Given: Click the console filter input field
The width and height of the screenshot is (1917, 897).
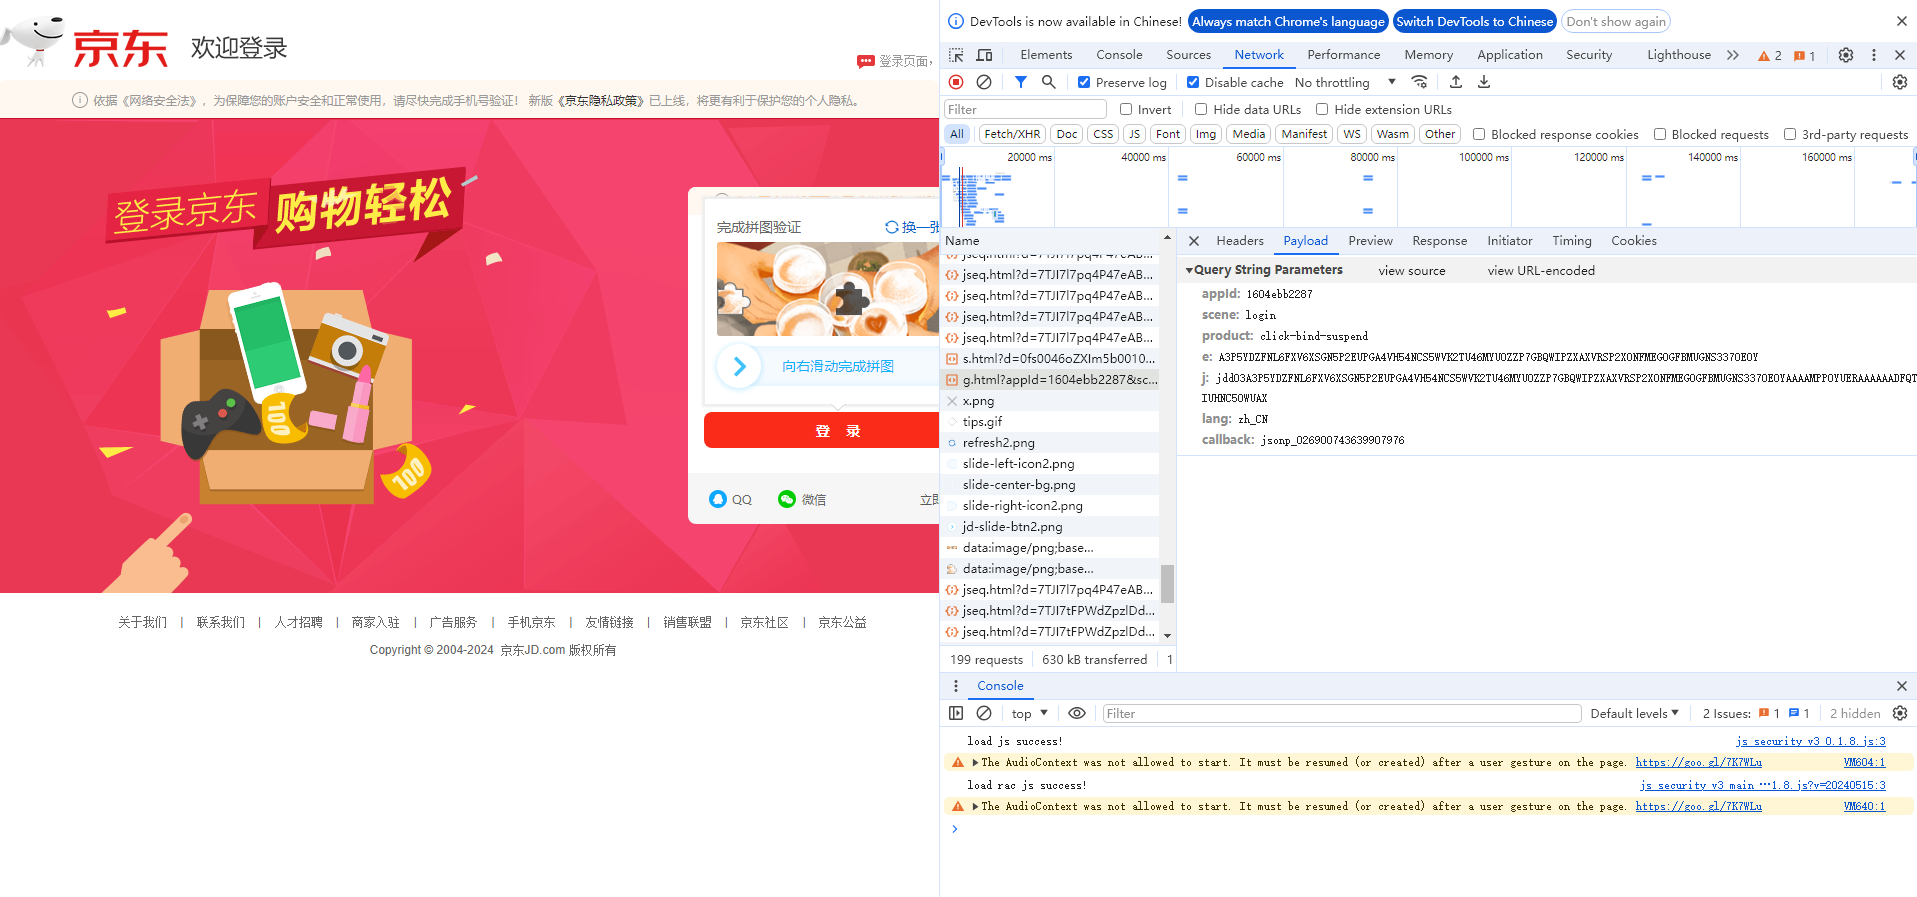Looking at the screenshot, I should [1340, 713].
